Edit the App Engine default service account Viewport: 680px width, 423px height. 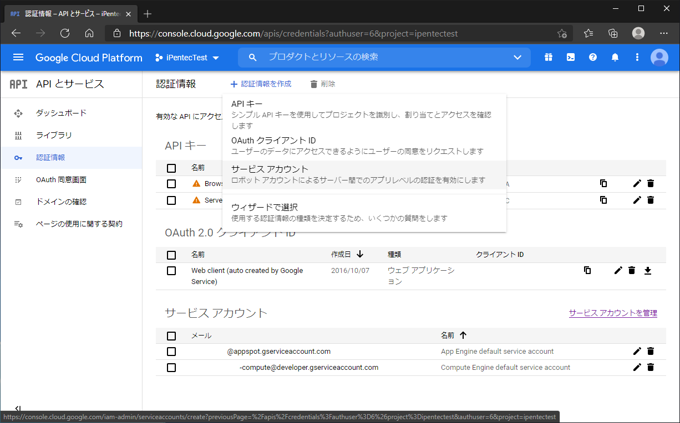coord(637,351)
